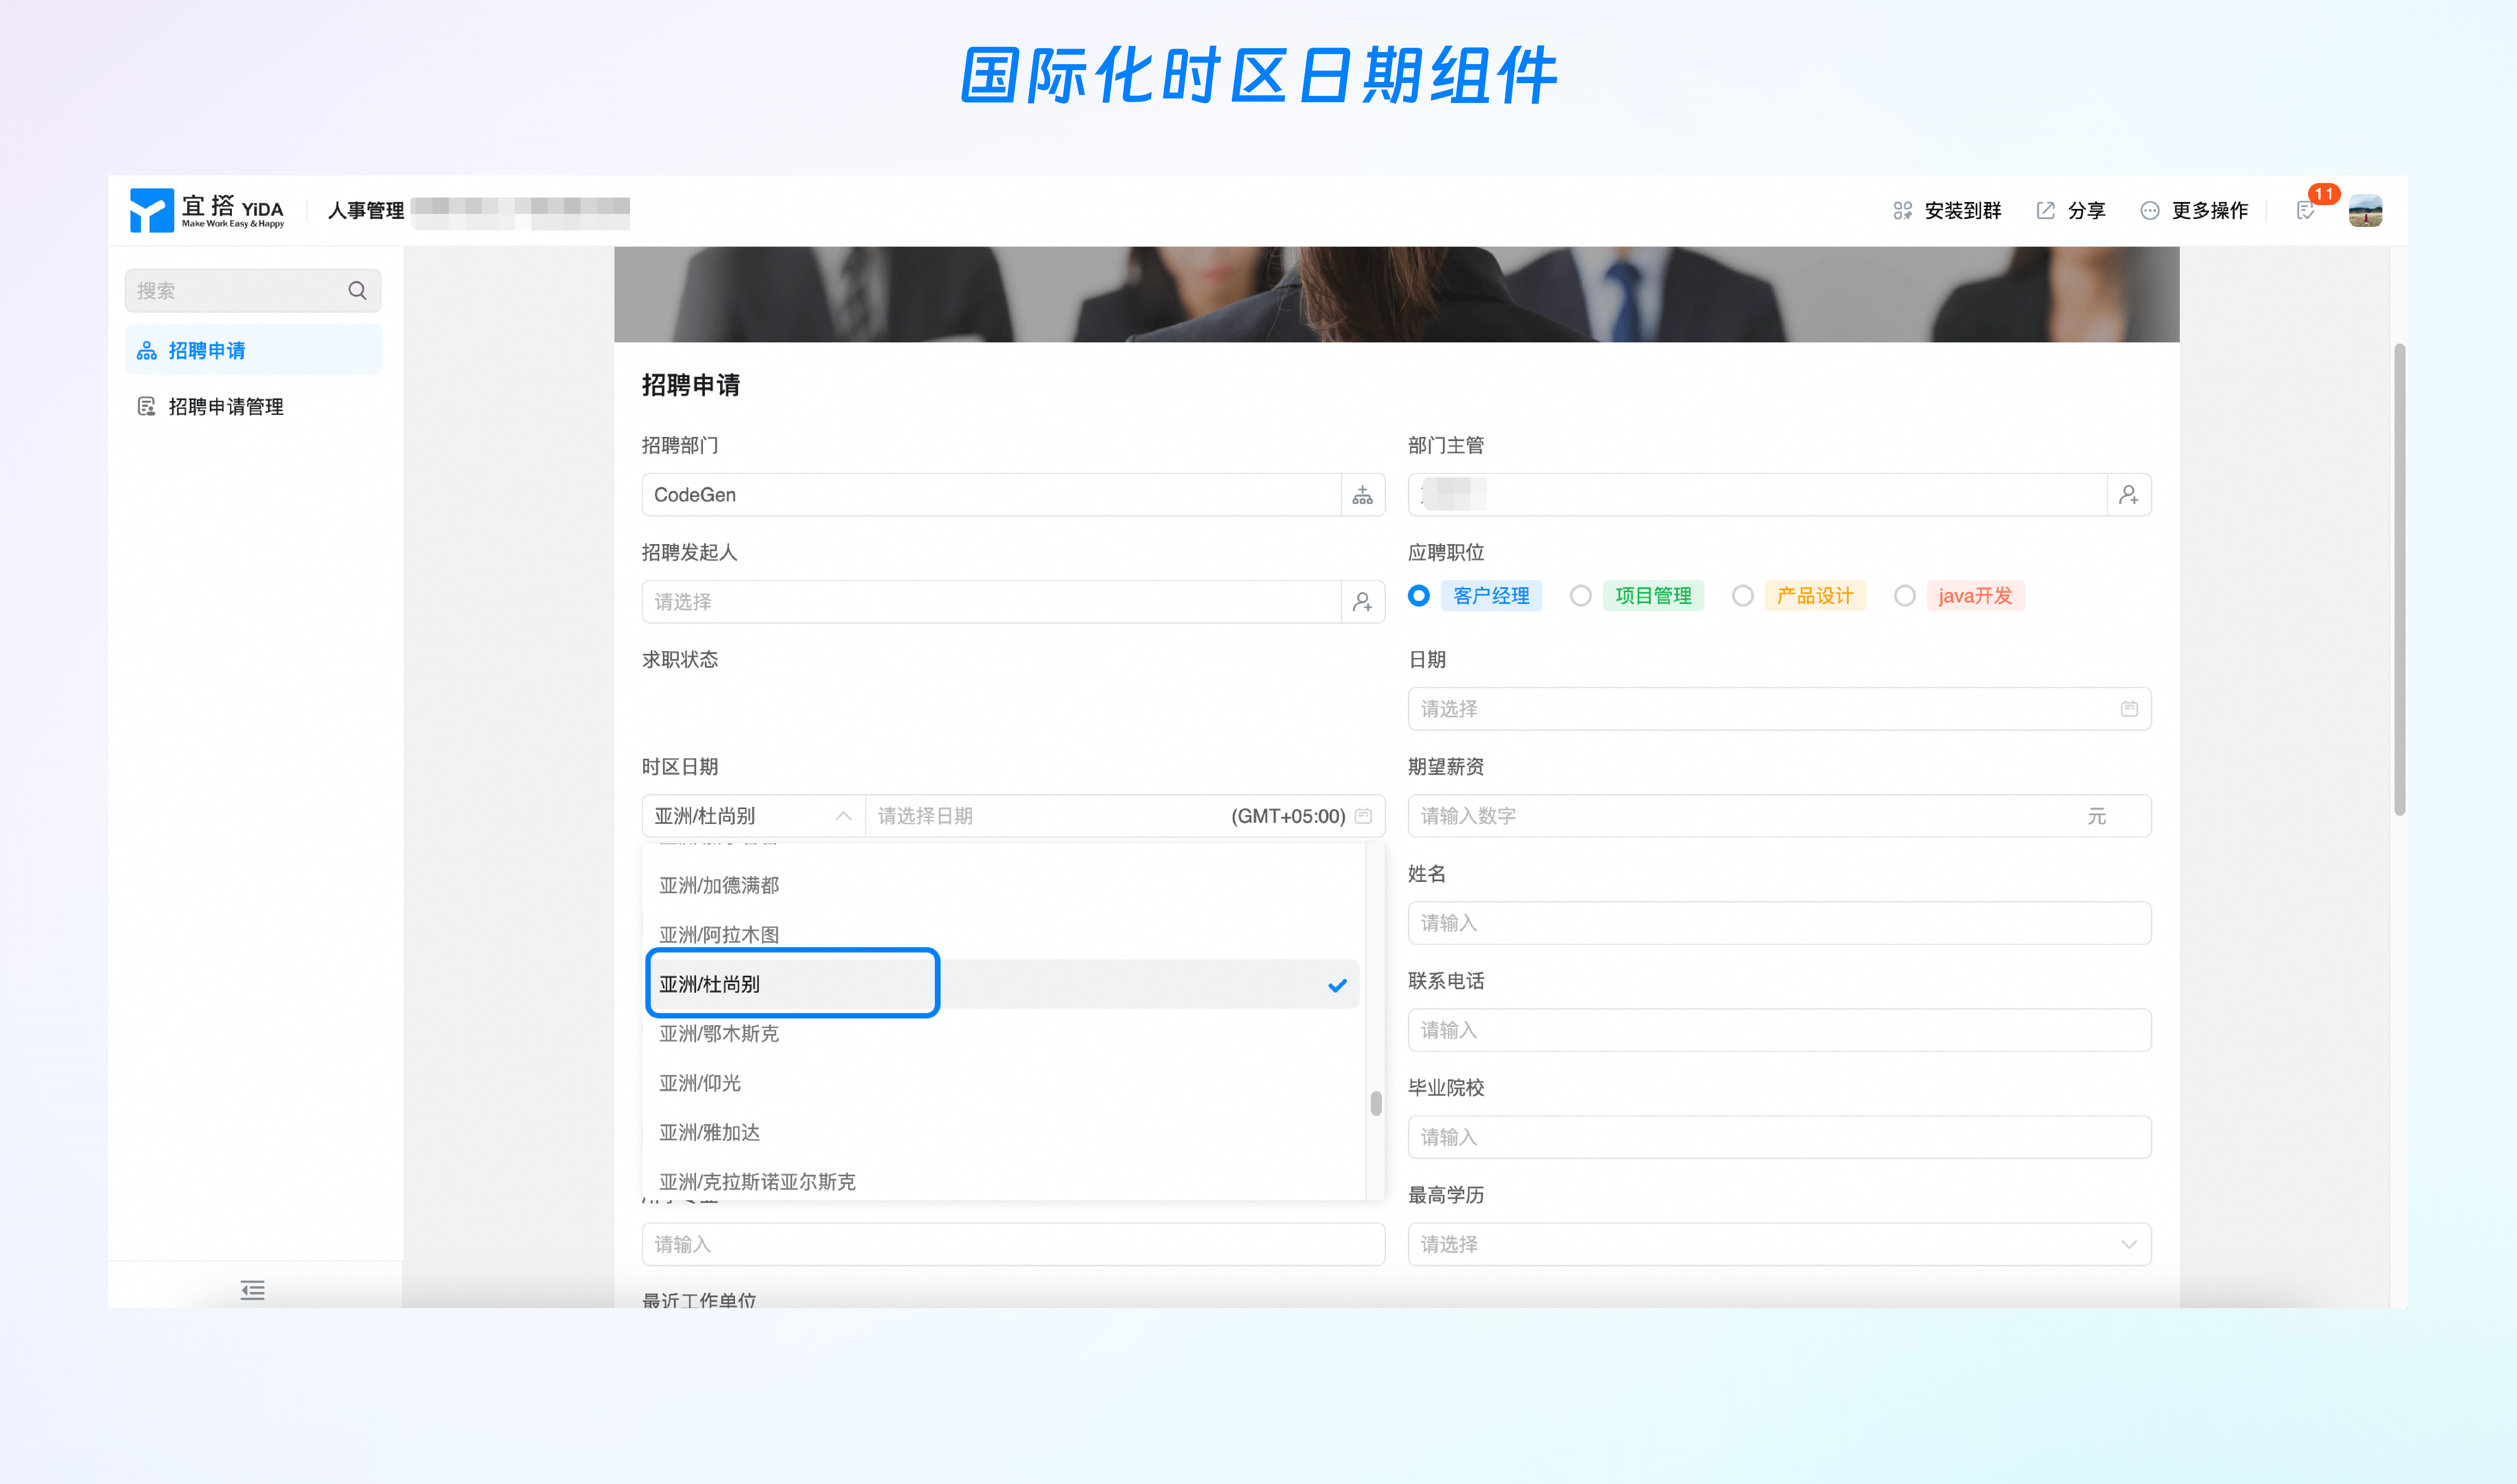Select the java开发 radio option

(1904, 596)
